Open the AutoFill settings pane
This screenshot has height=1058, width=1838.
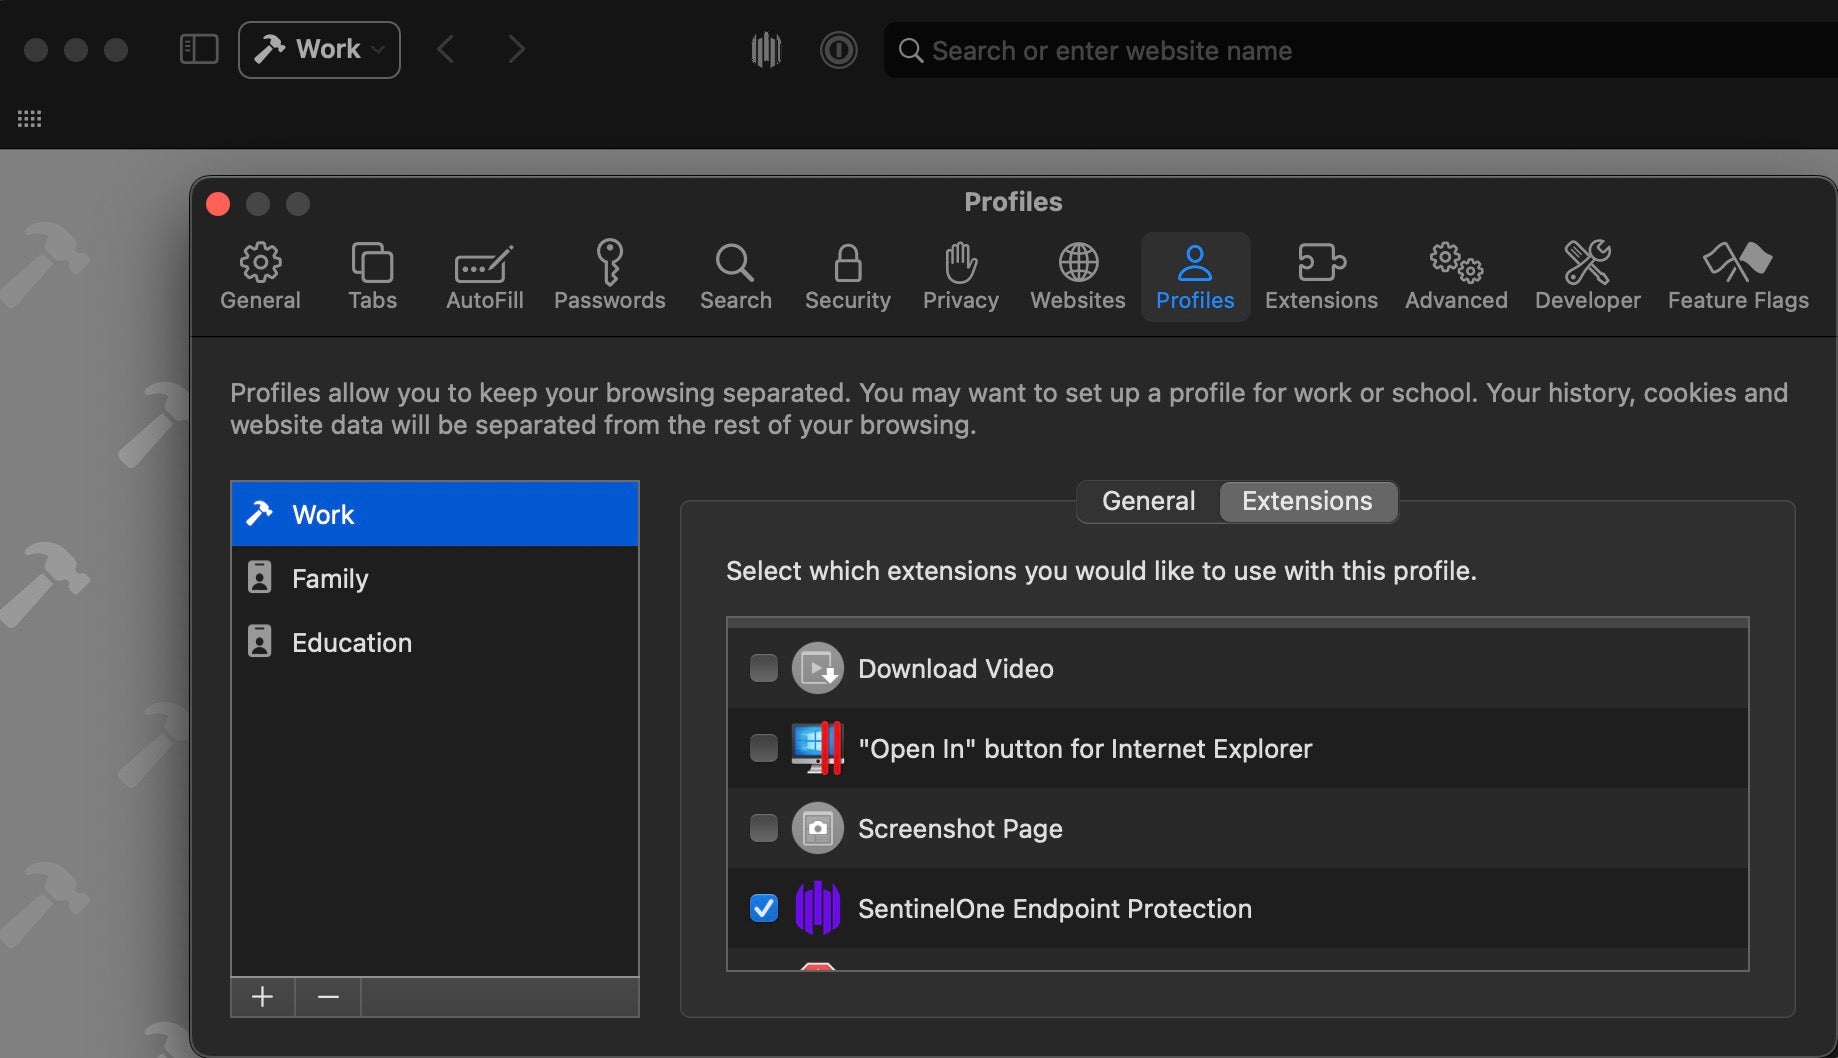tap(484, 277)
